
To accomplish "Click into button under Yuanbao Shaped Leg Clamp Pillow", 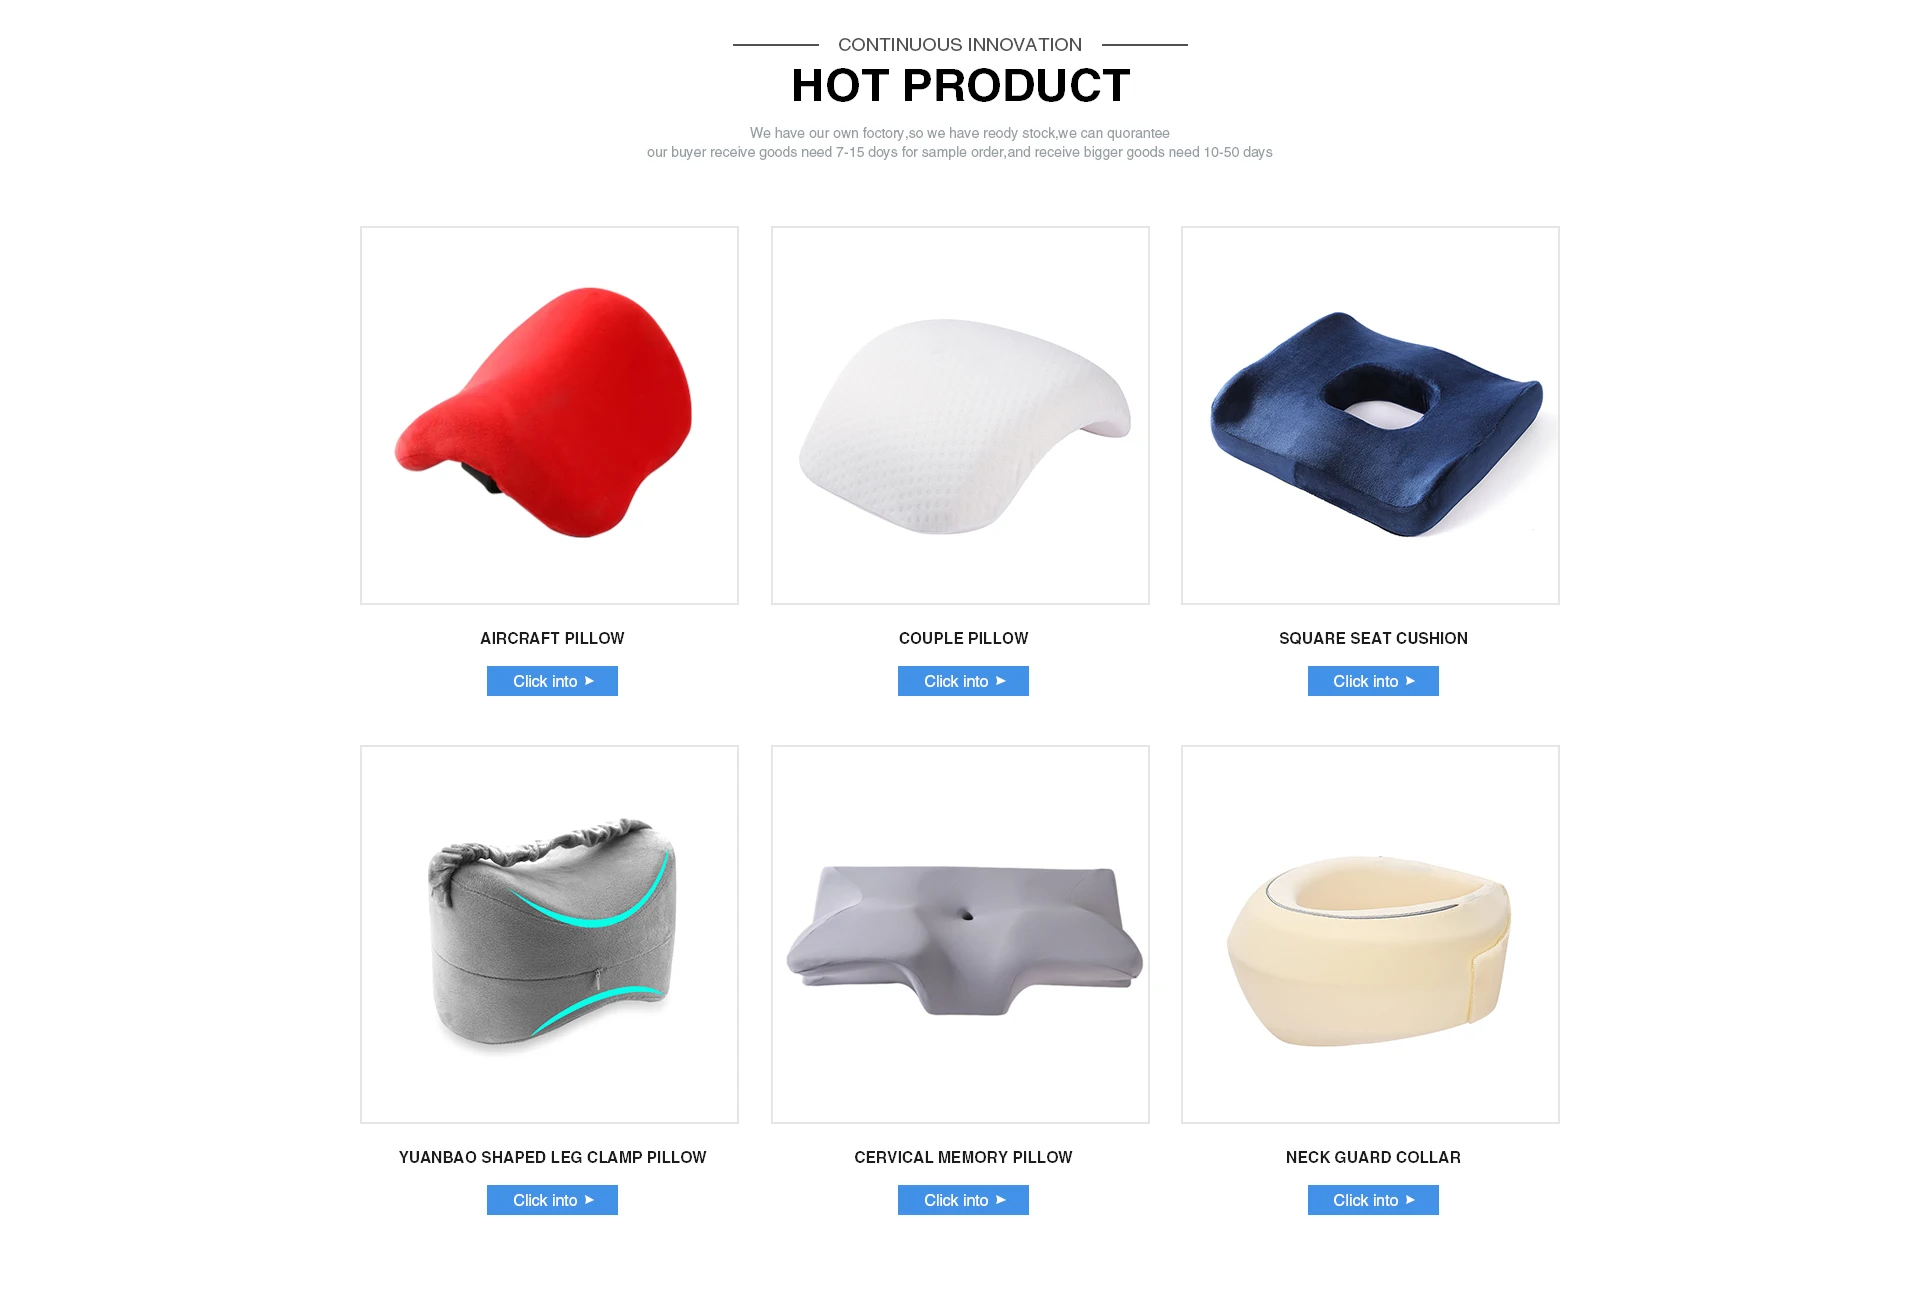I will click(552, 1200).
